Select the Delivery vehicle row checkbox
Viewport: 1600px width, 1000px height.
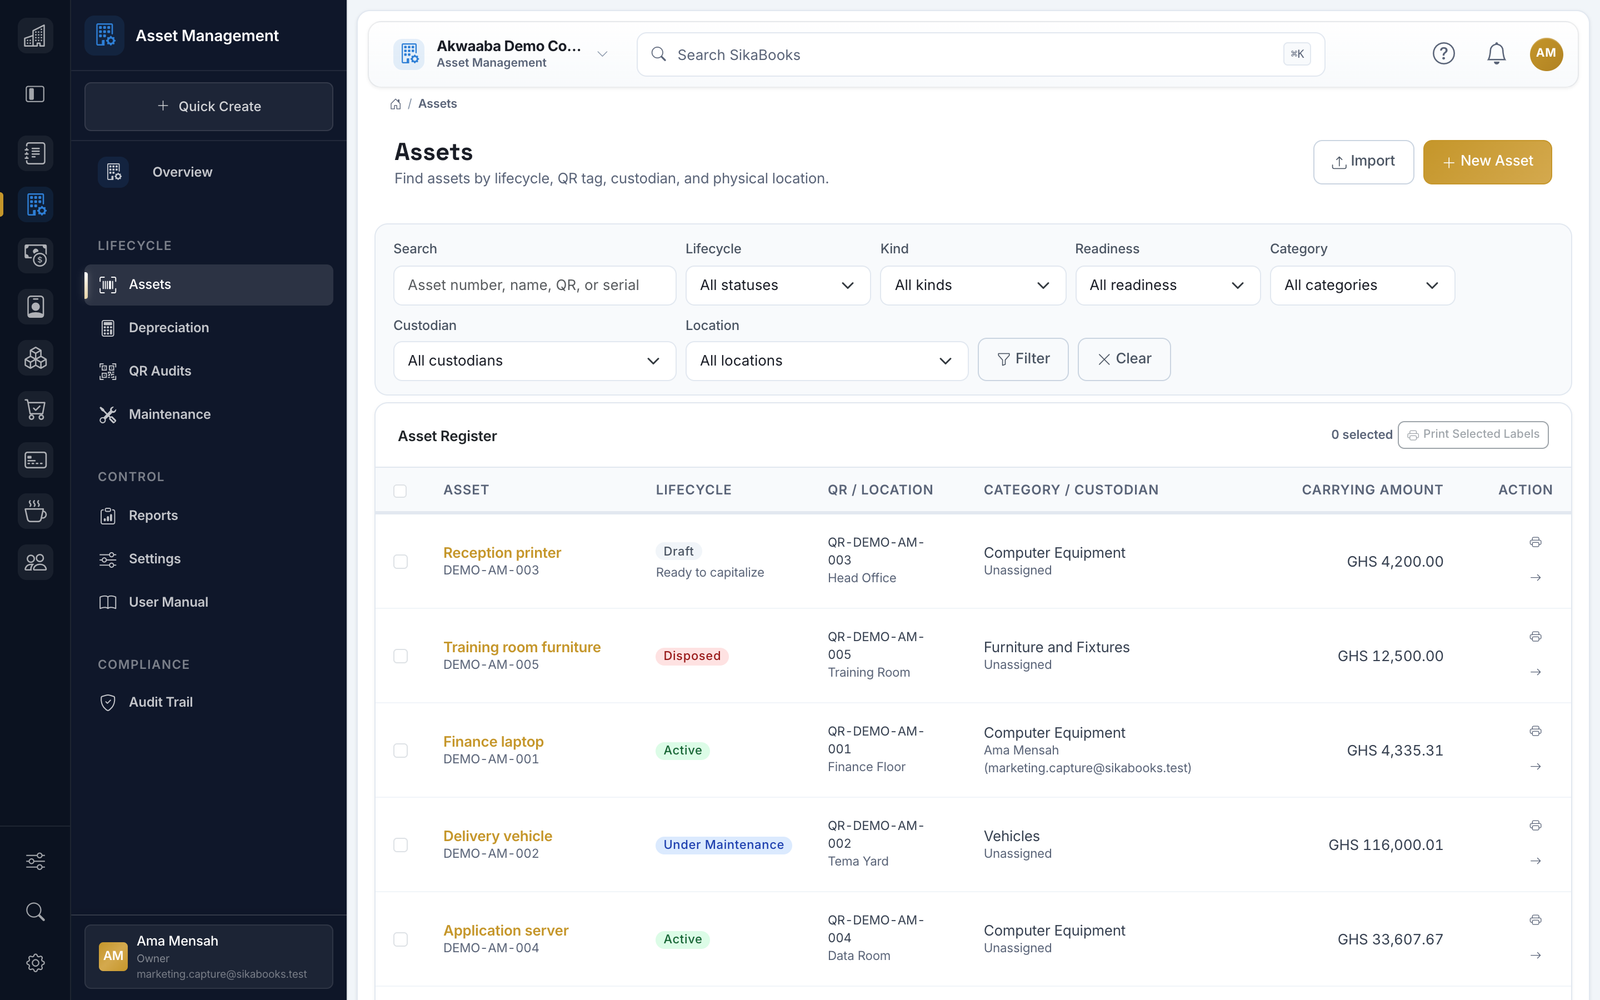[x=400, y=845]
